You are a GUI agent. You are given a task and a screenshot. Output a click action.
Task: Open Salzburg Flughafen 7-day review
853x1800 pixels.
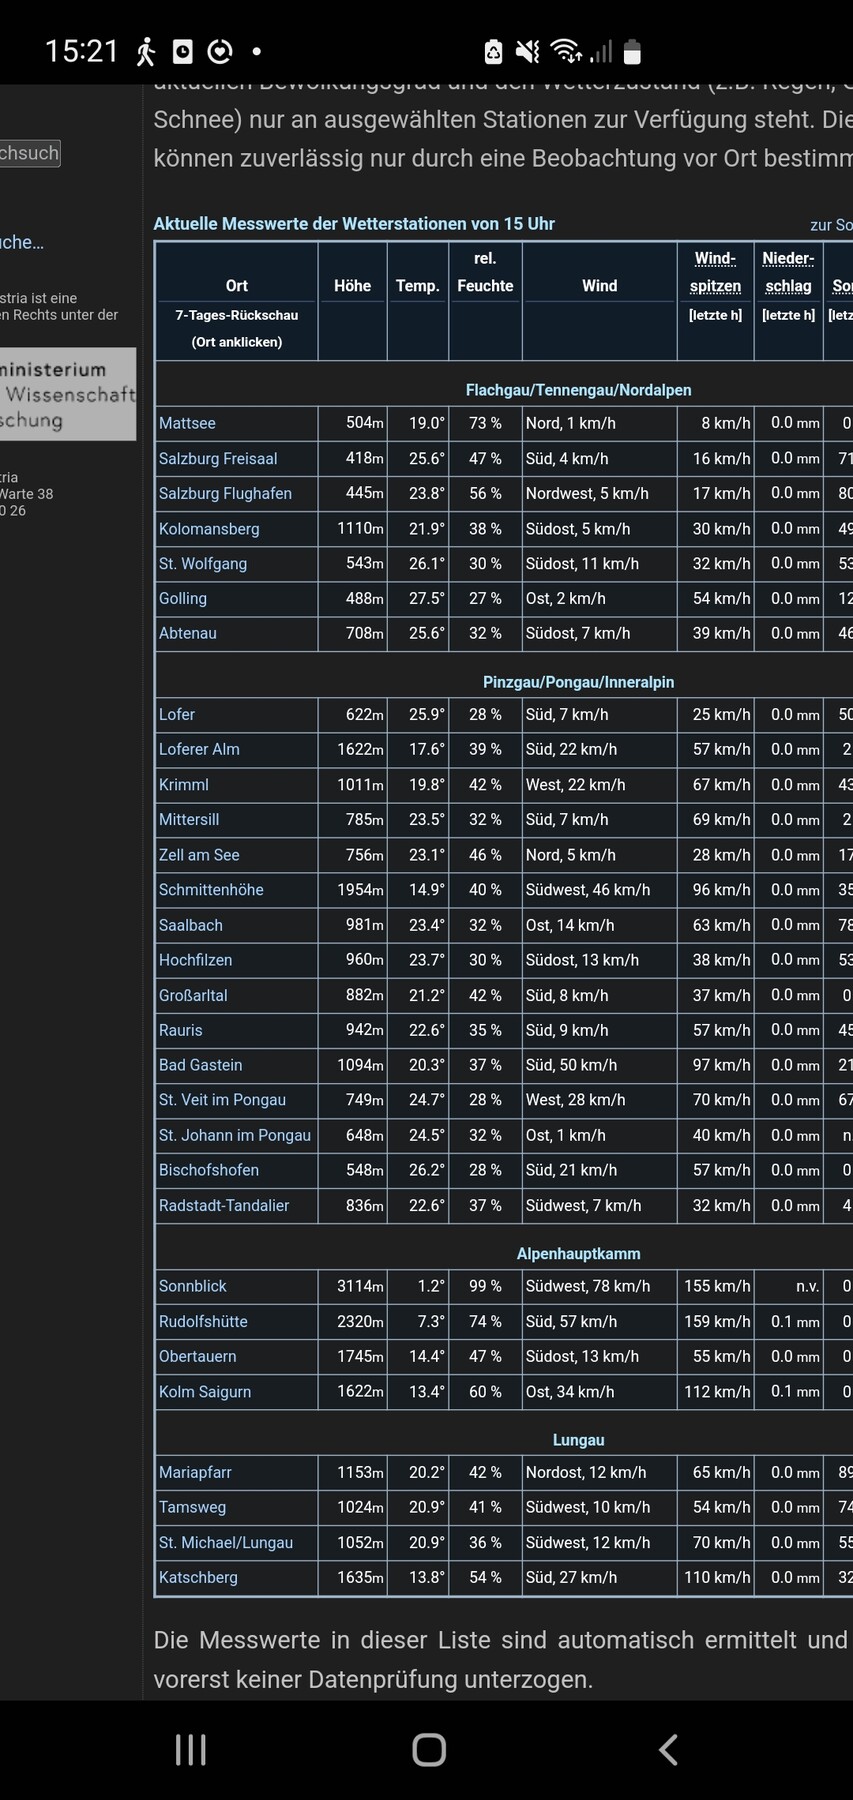tap(225, 493)
